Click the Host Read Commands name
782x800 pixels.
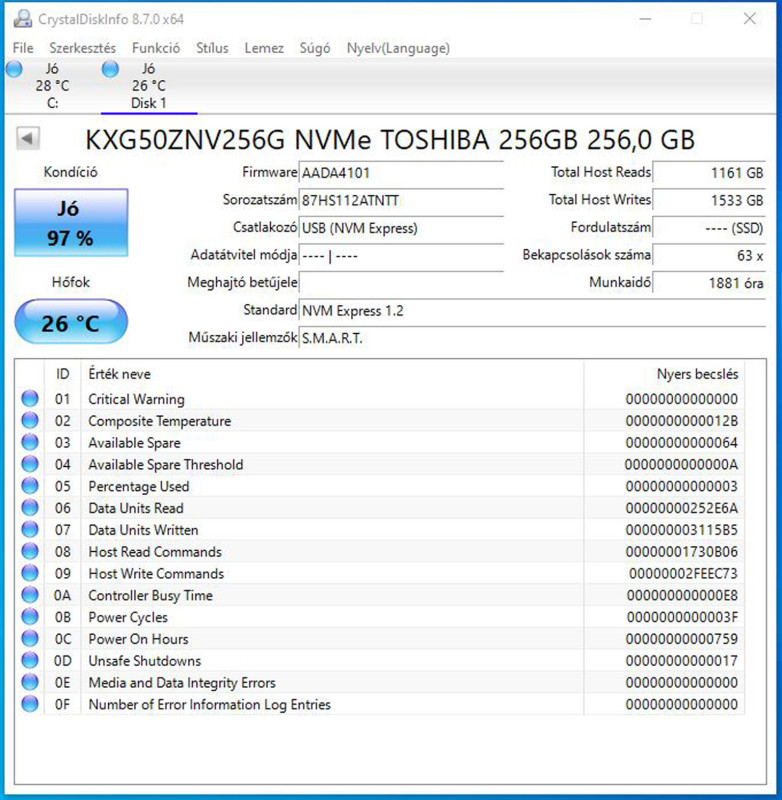click(x=155, y=552)
